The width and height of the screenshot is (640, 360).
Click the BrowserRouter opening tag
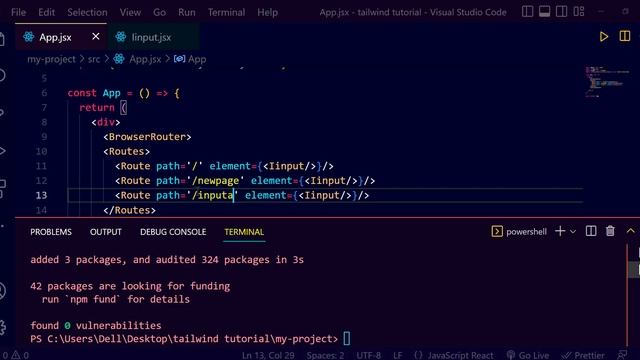[x=147, y=137]
